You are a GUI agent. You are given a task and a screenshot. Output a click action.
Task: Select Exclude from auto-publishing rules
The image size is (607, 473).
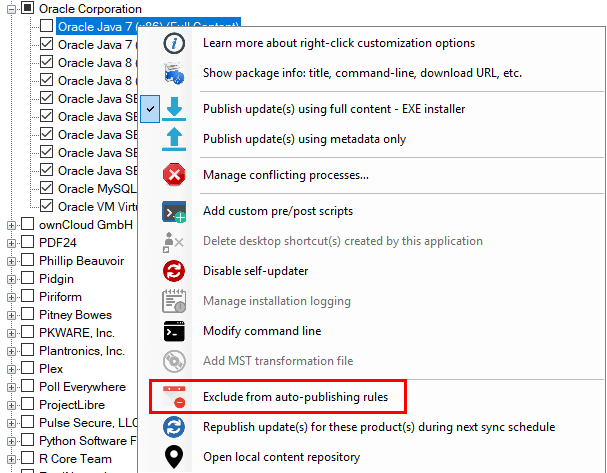click(295, 397)
